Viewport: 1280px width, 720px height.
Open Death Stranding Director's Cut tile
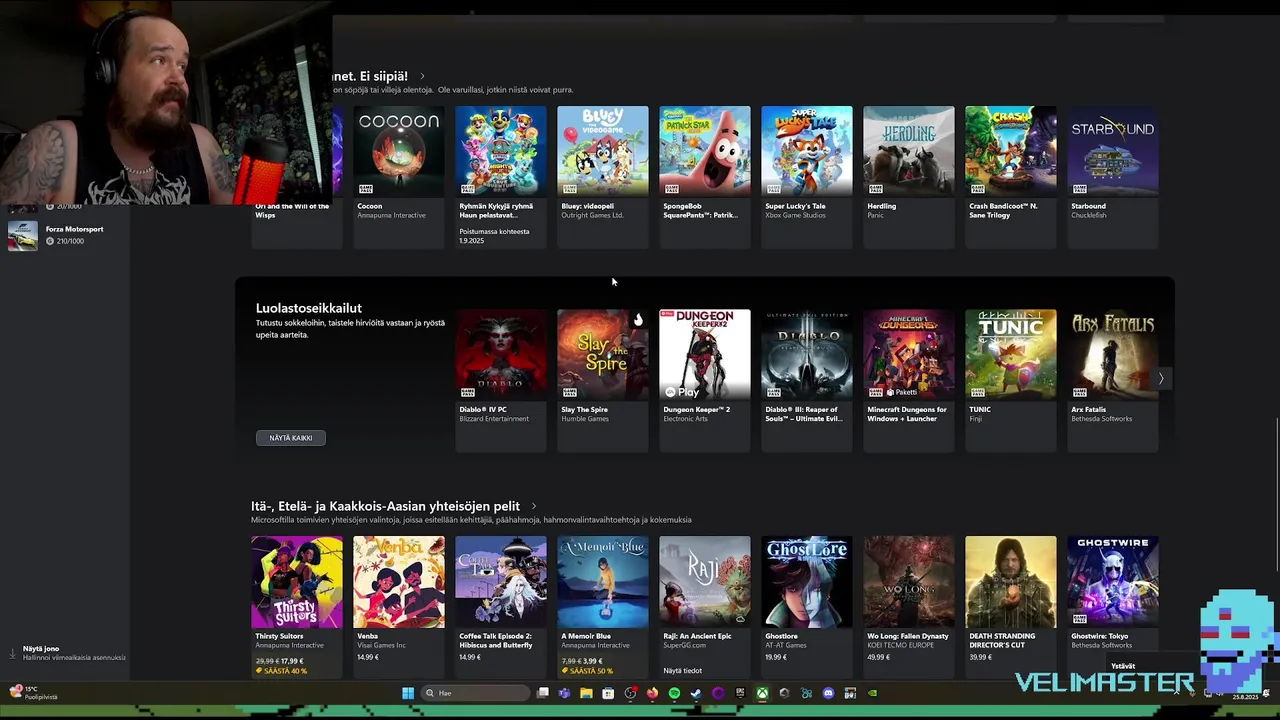(x=1010, y=606)
